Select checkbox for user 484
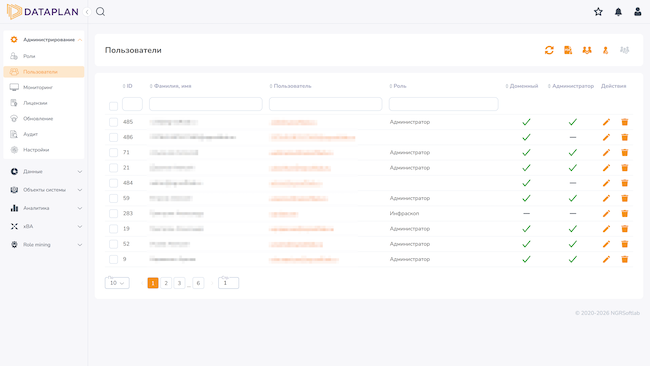This screenshot has width=650, height=366. (113, 183)
